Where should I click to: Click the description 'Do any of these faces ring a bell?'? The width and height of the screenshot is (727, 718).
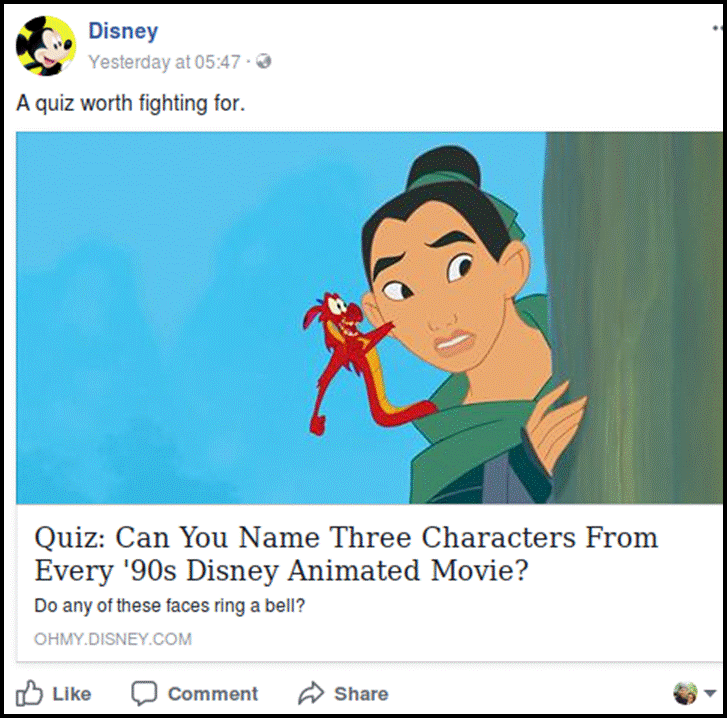point(170,605)
